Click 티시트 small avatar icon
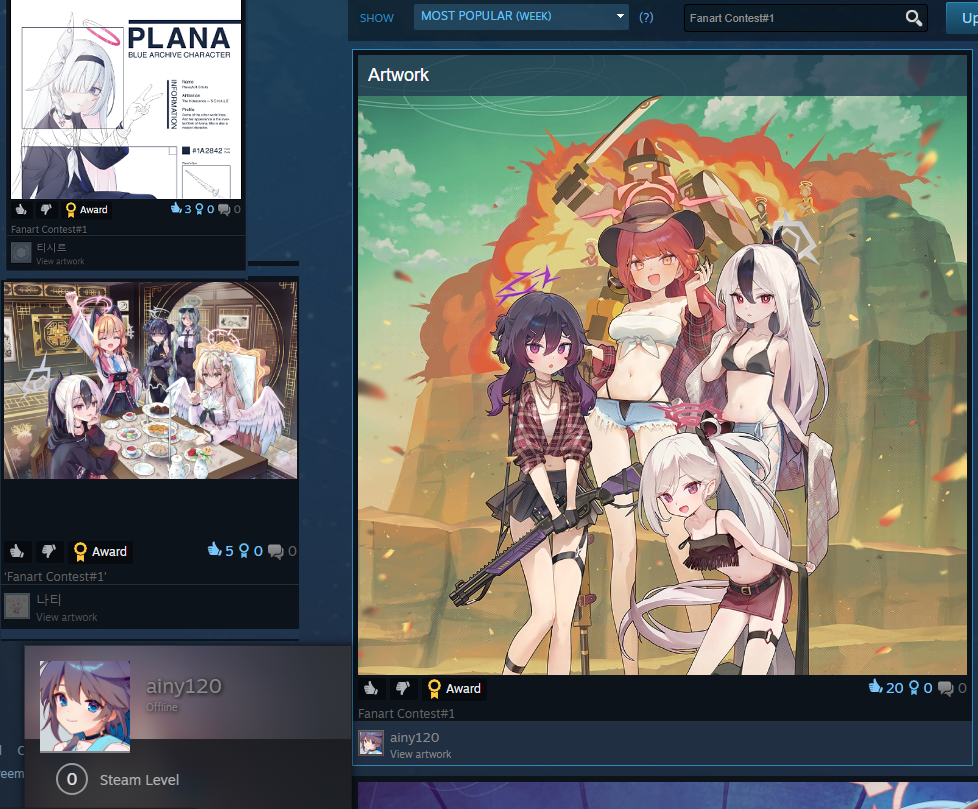The image size is (978, 809). pos(21,253)
